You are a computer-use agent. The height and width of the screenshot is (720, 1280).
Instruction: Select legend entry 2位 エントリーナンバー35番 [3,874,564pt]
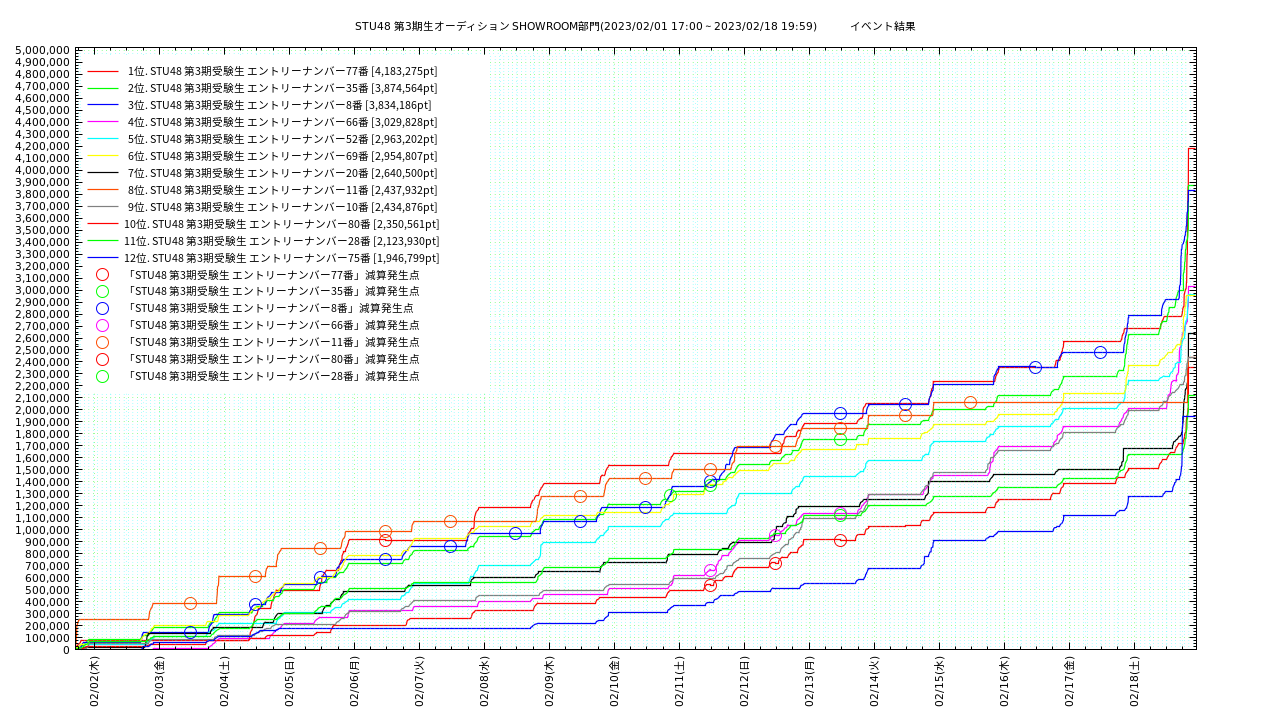(x=282, y=88)
